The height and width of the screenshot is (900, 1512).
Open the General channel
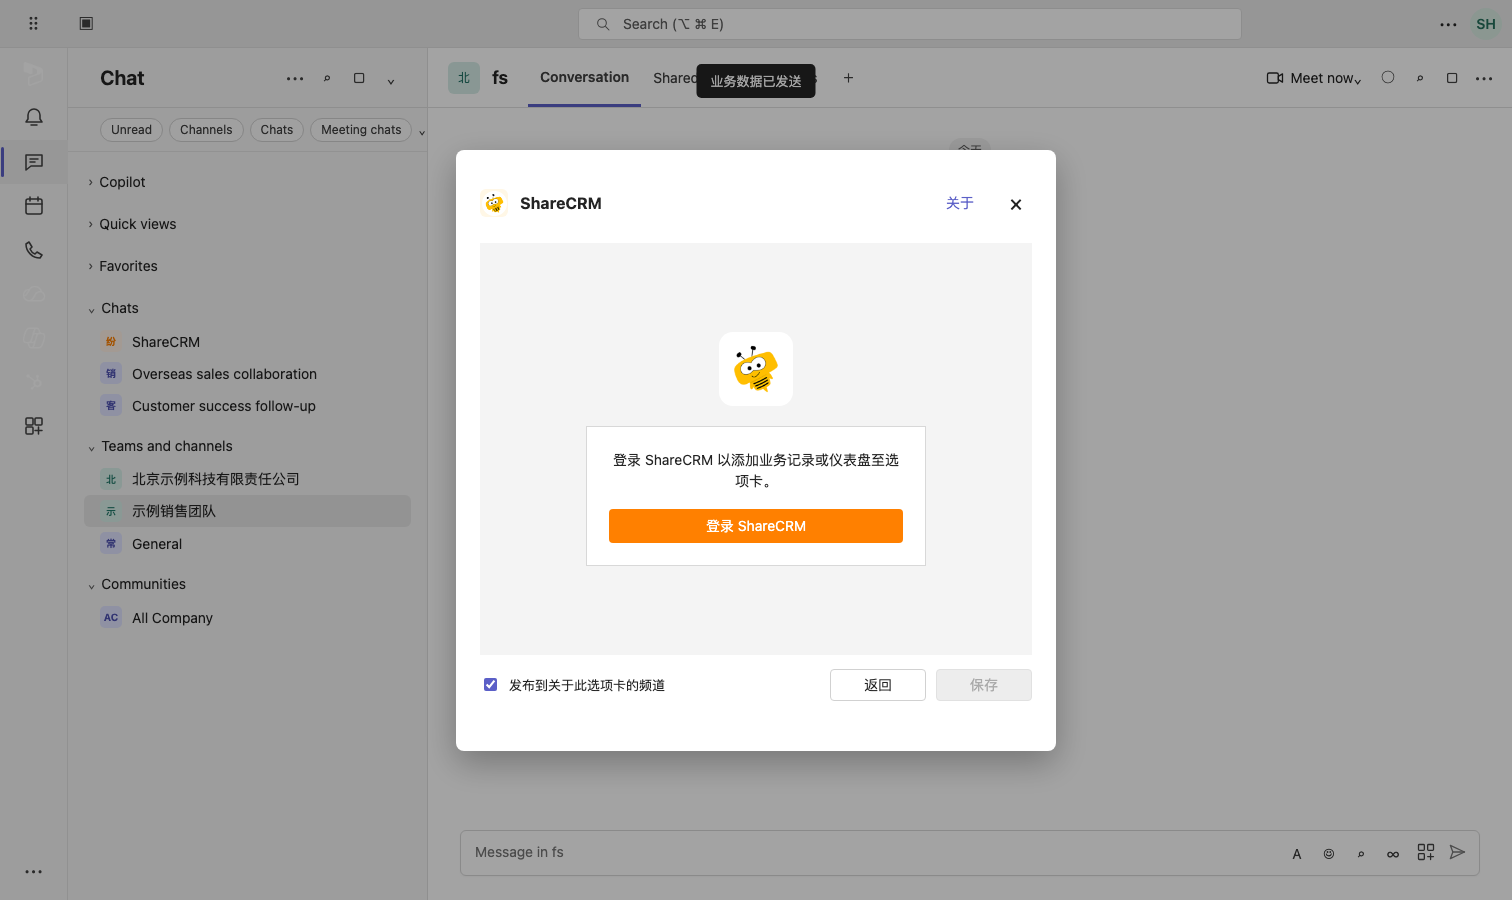[247, 544]
